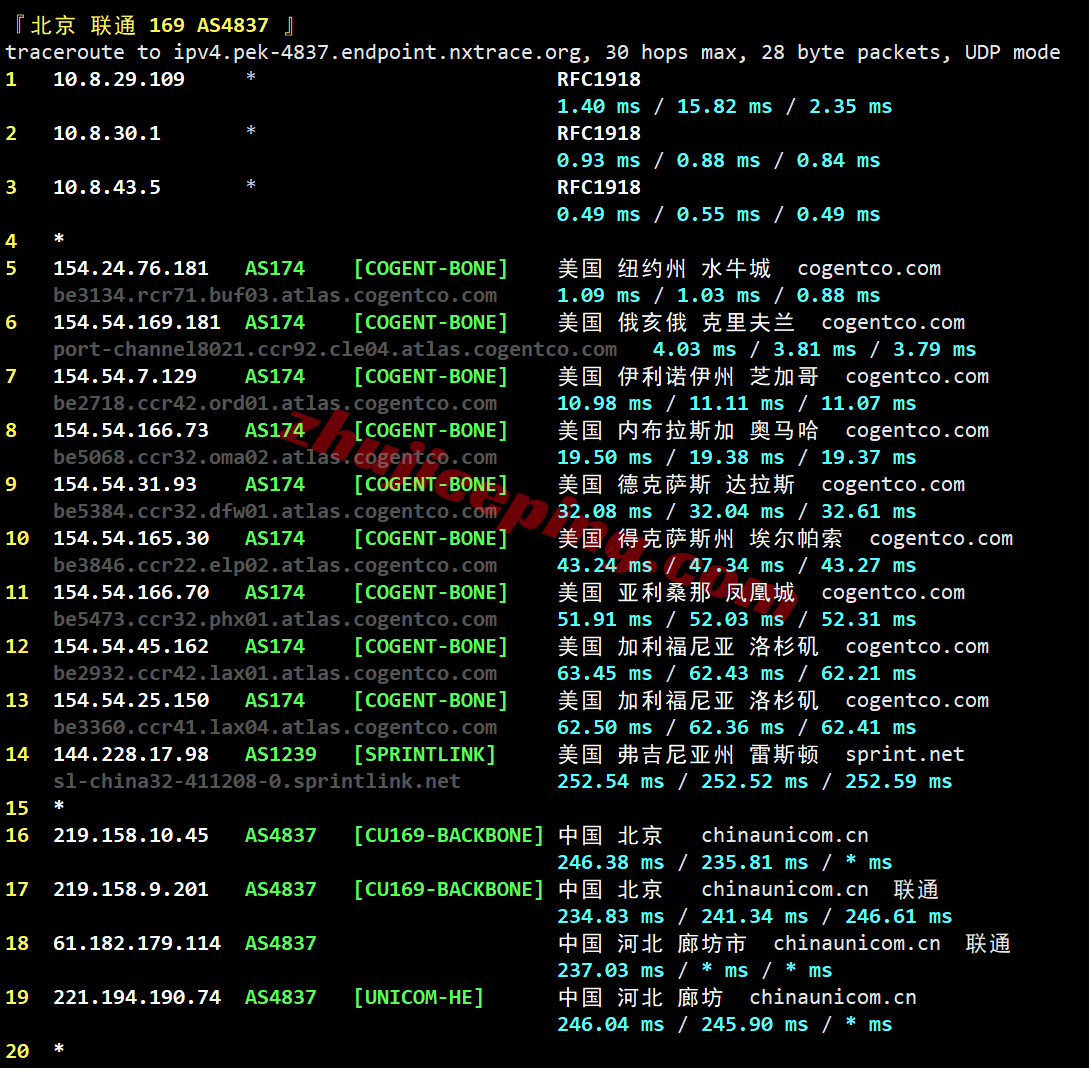Click latency 51.91 ms on hop 11
Viewport: 1089px width, 1068px height.
pos(604,620)
